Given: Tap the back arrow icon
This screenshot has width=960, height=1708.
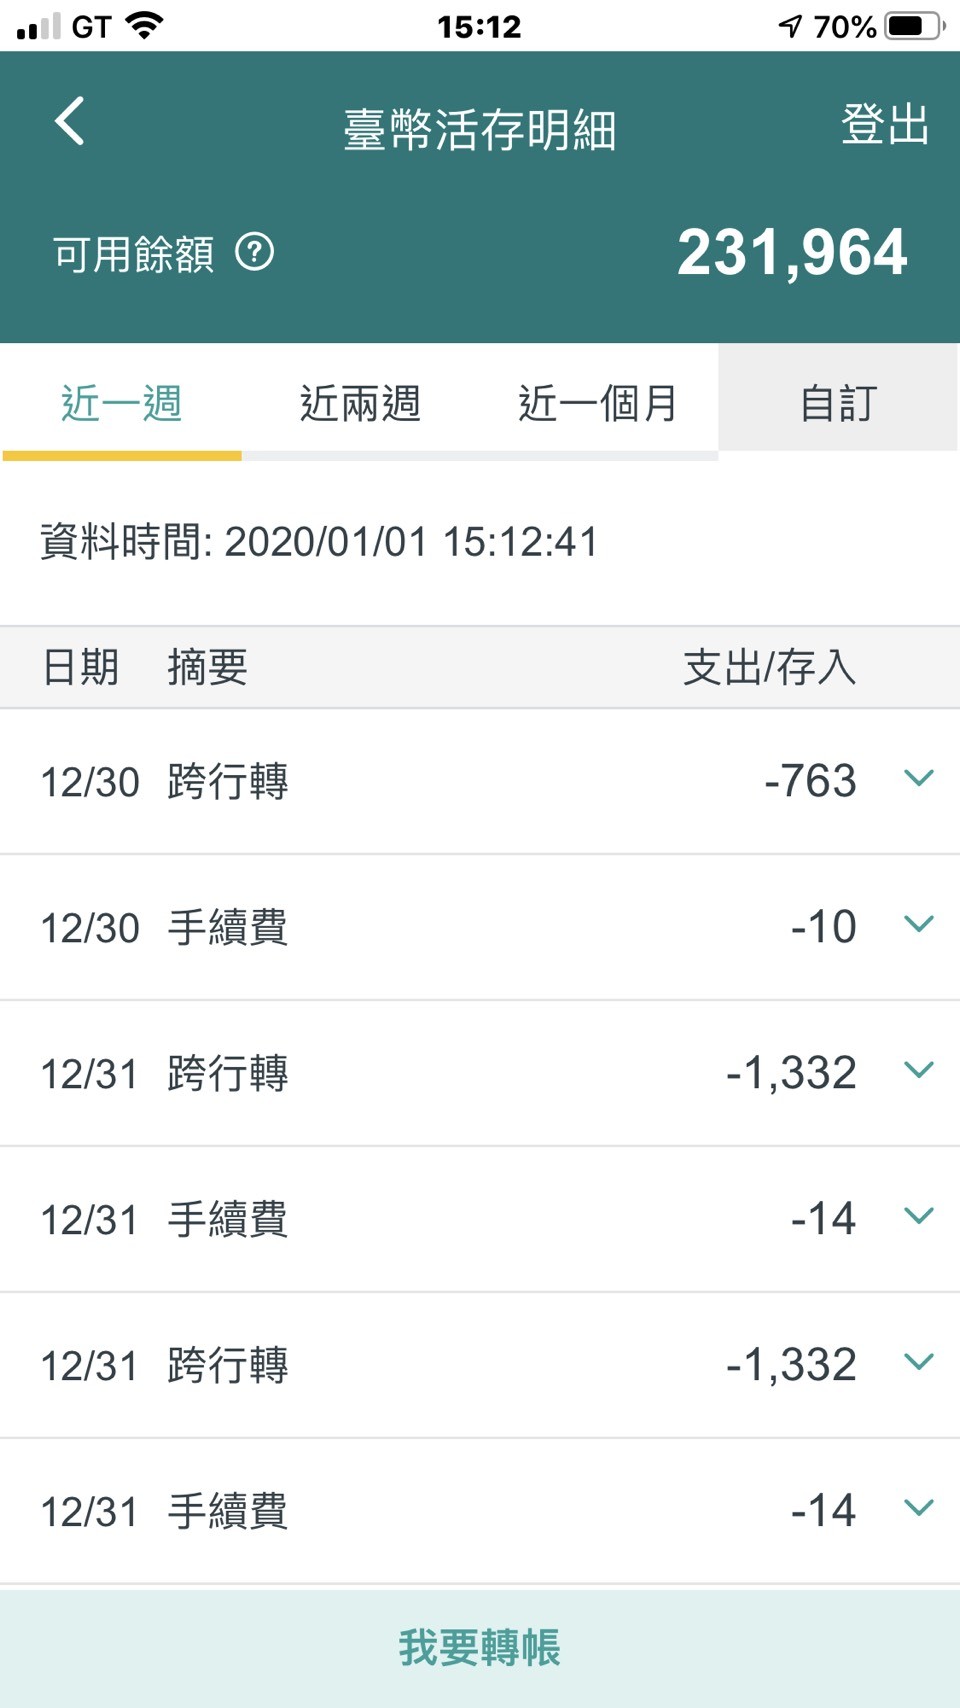Looking at the screenshot, I should pos(69,121).
